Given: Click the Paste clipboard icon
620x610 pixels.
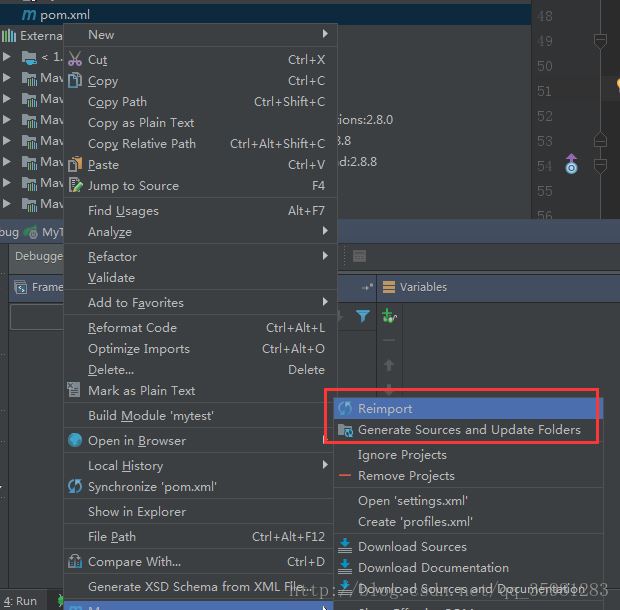Looking at the screenshot, I should (x=75, y=165).
